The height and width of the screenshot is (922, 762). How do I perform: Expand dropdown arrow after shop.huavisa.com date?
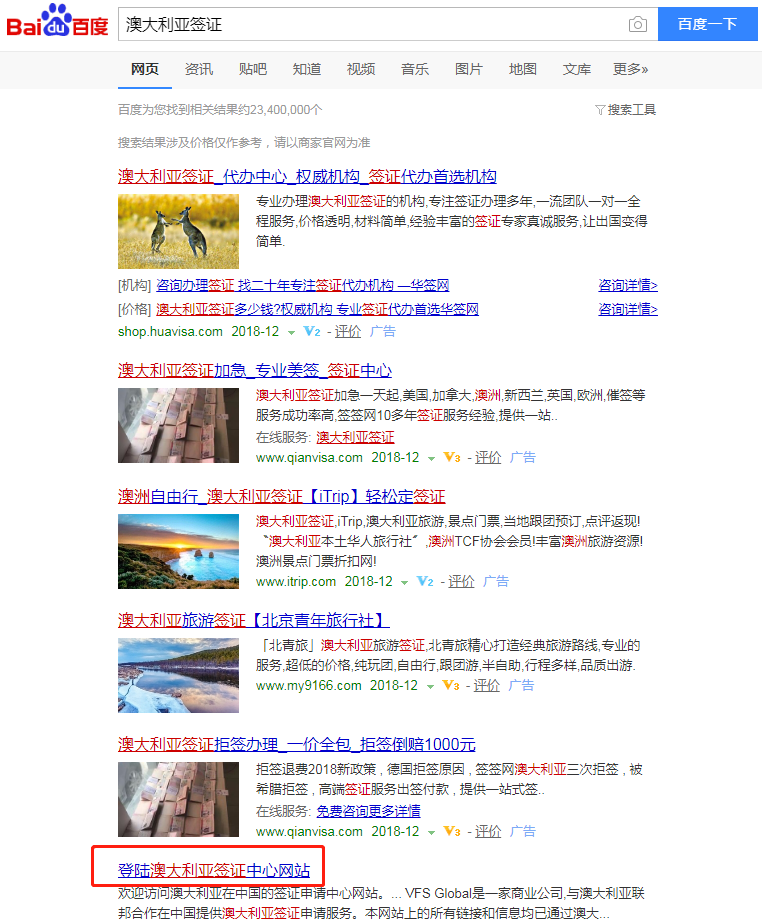click(x=291, y=333)
